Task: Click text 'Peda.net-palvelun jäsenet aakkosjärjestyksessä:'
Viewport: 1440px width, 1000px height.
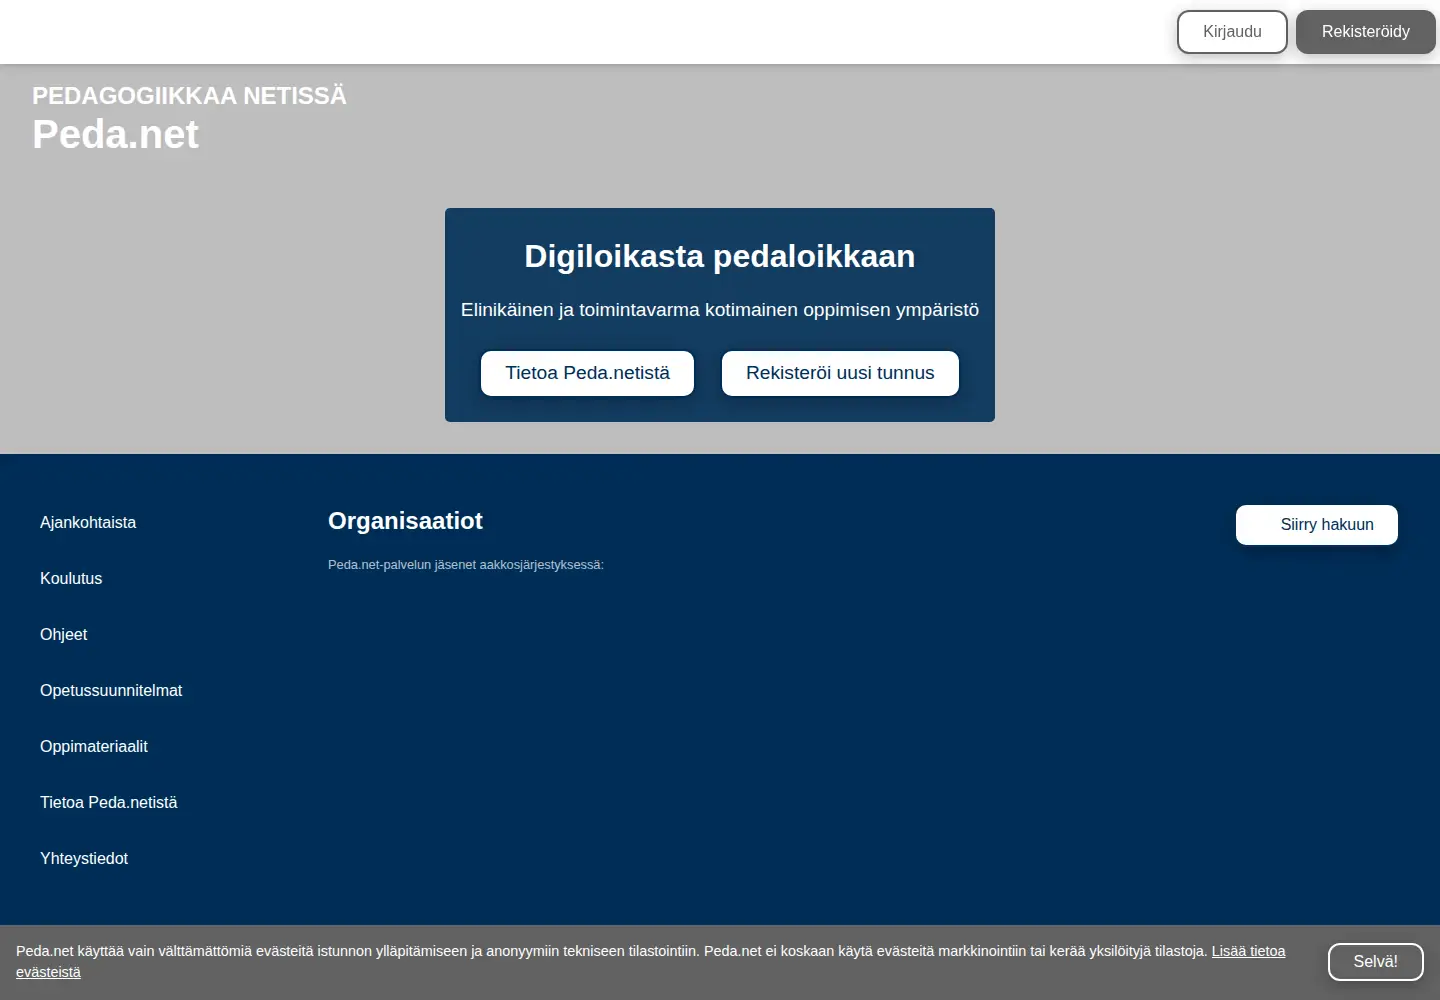Action: 466,565
